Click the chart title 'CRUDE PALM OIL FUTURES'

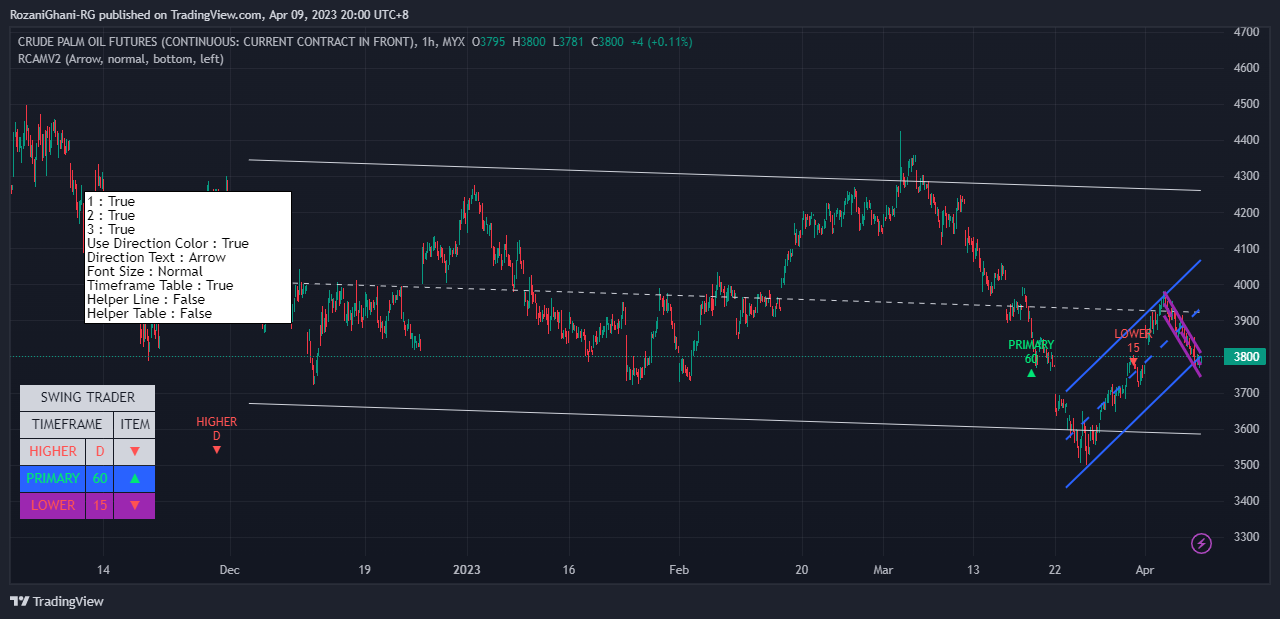(87, 42)
